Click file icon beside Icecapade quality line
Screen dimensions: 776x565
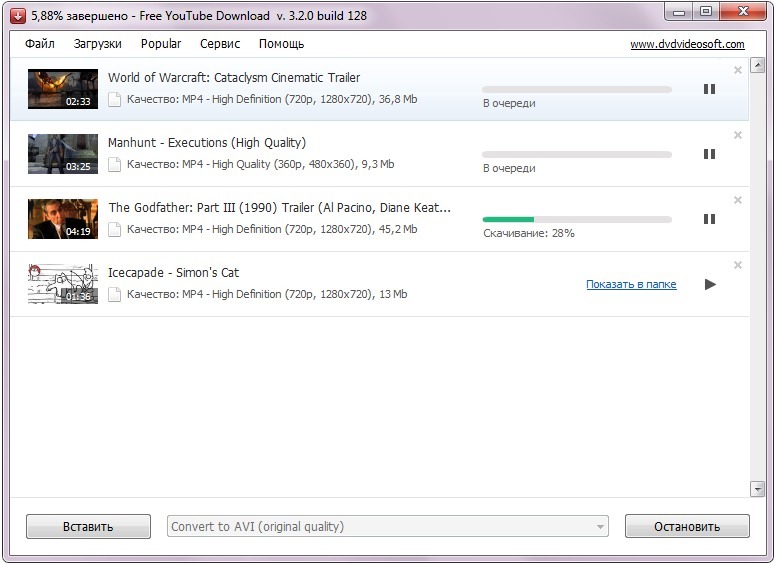click(115, 294)
